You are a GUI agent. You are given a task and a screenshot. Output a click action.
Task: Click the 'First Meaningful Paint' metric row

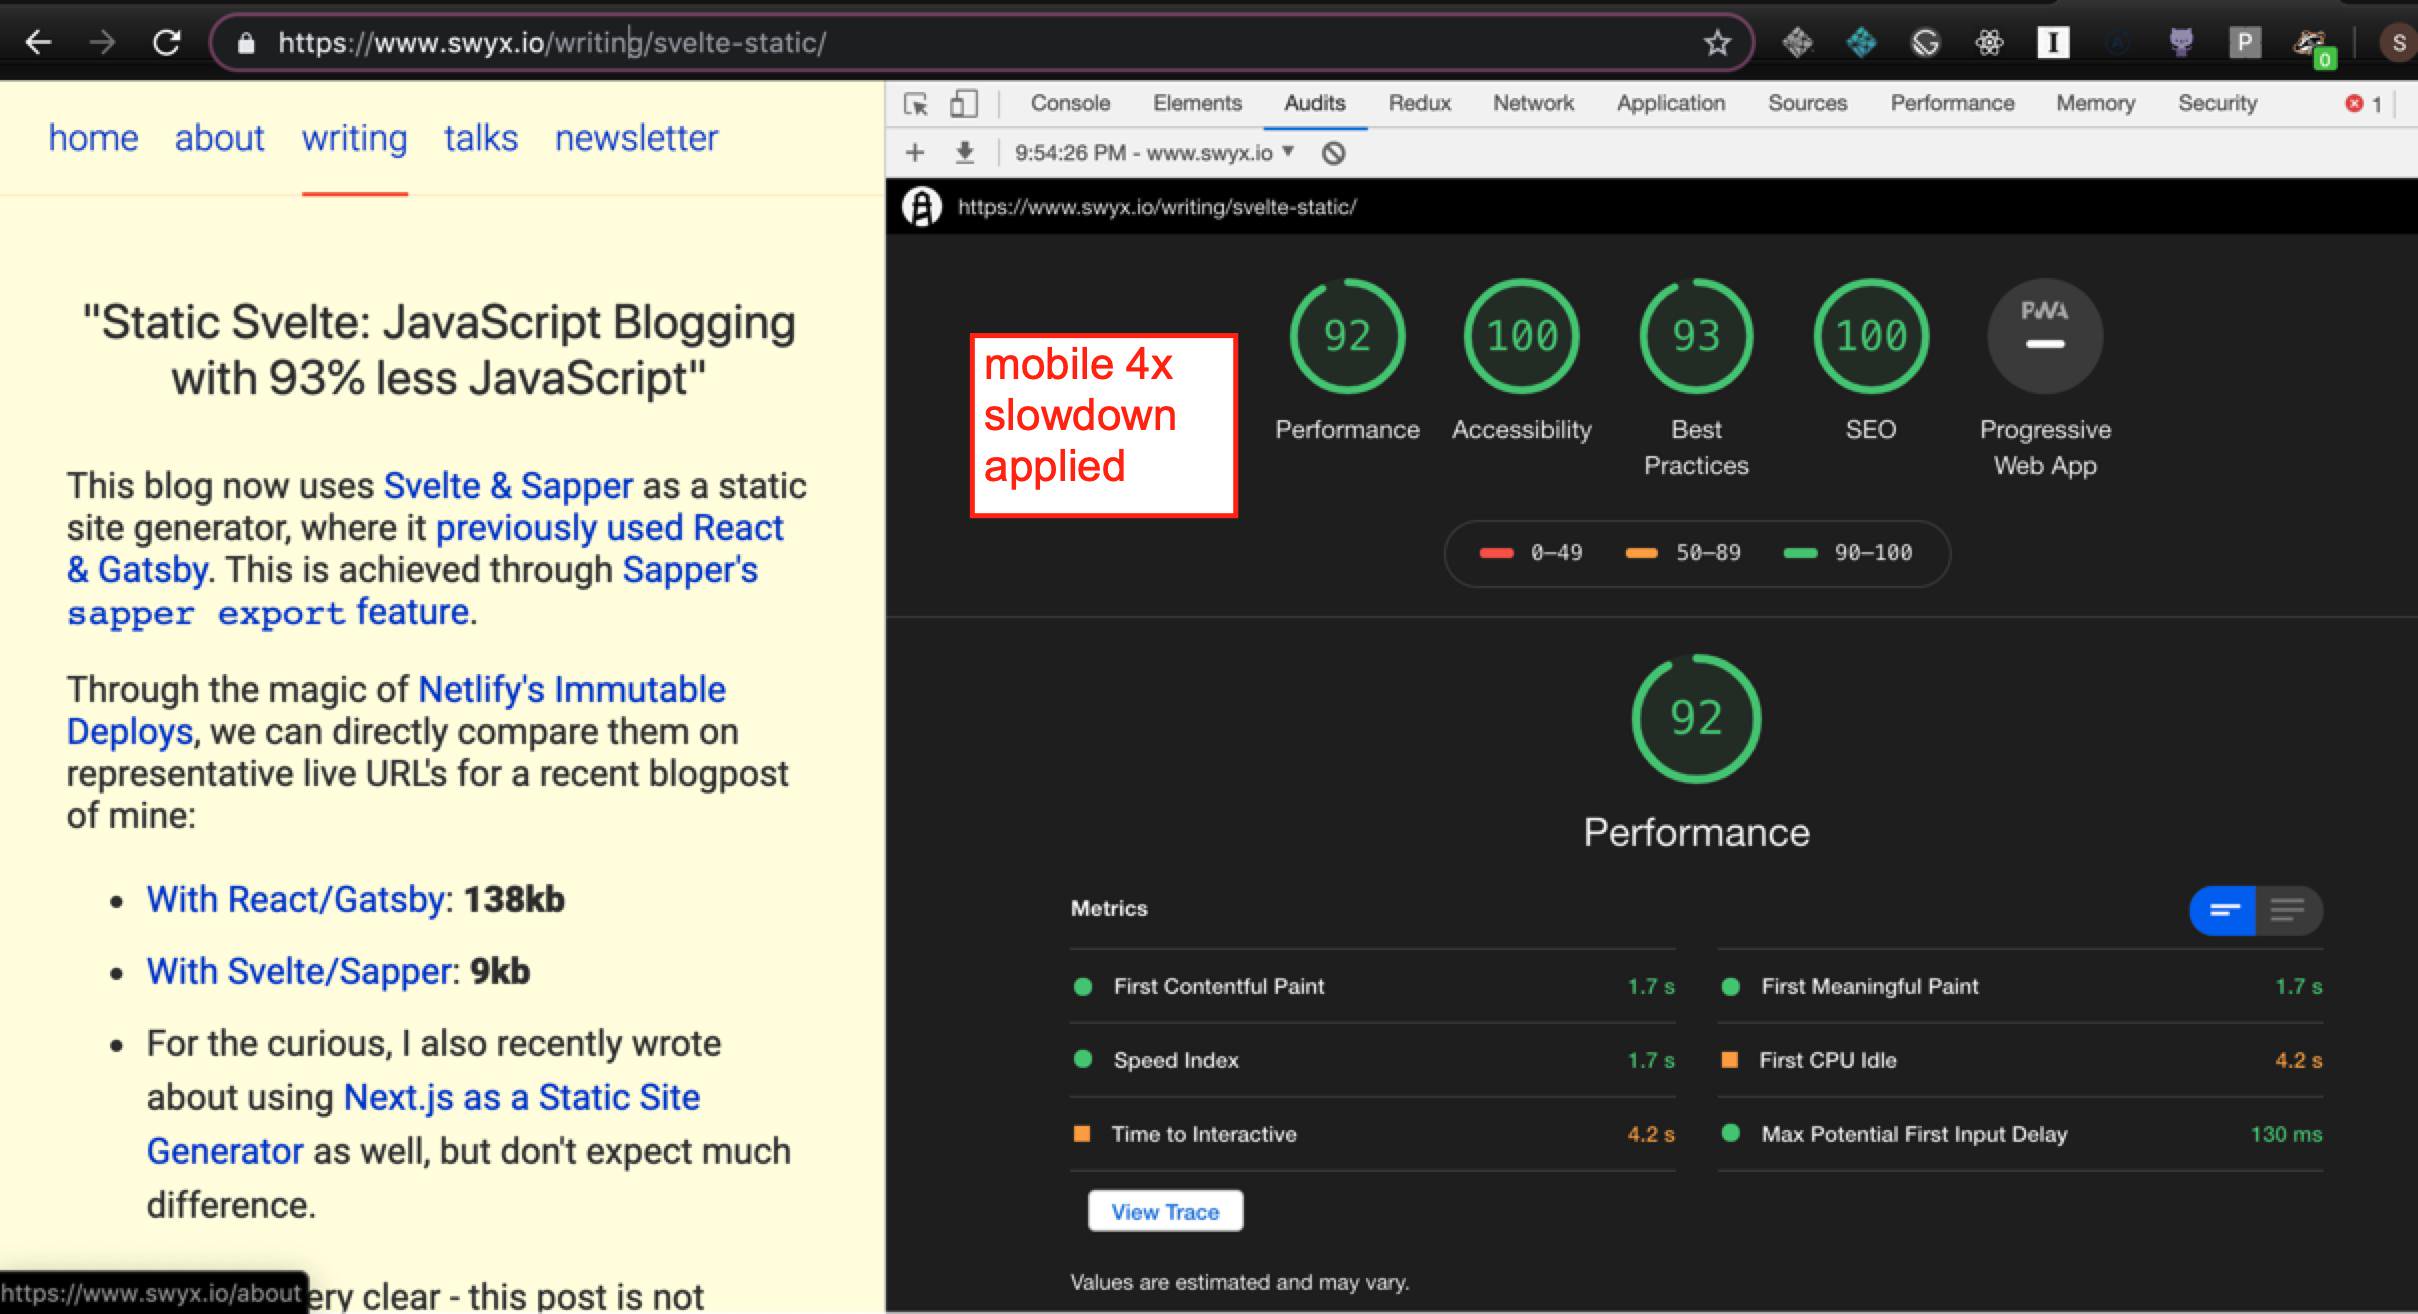point(2020,986)
